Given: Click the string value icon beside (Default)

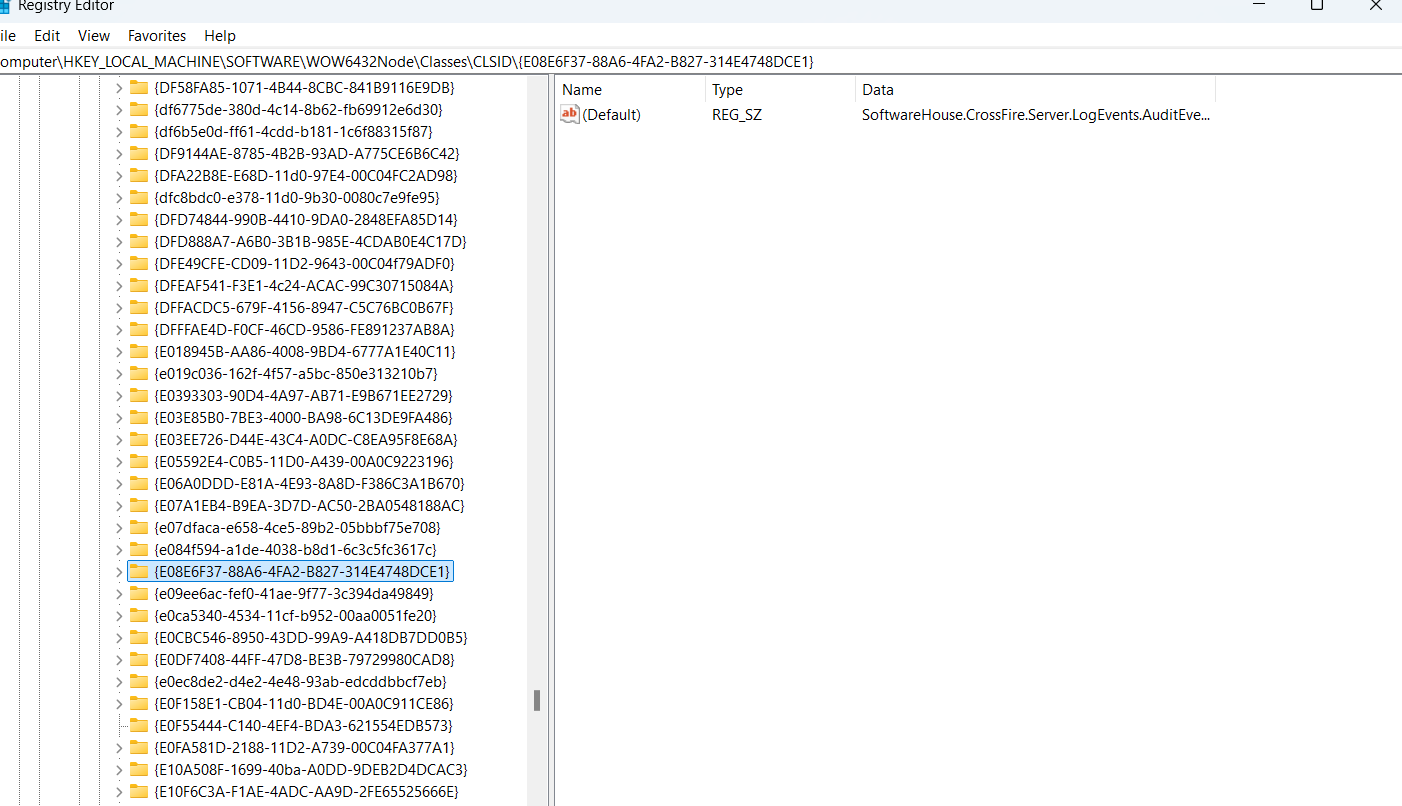Looking at the screenshot, I should coord(570,115).
